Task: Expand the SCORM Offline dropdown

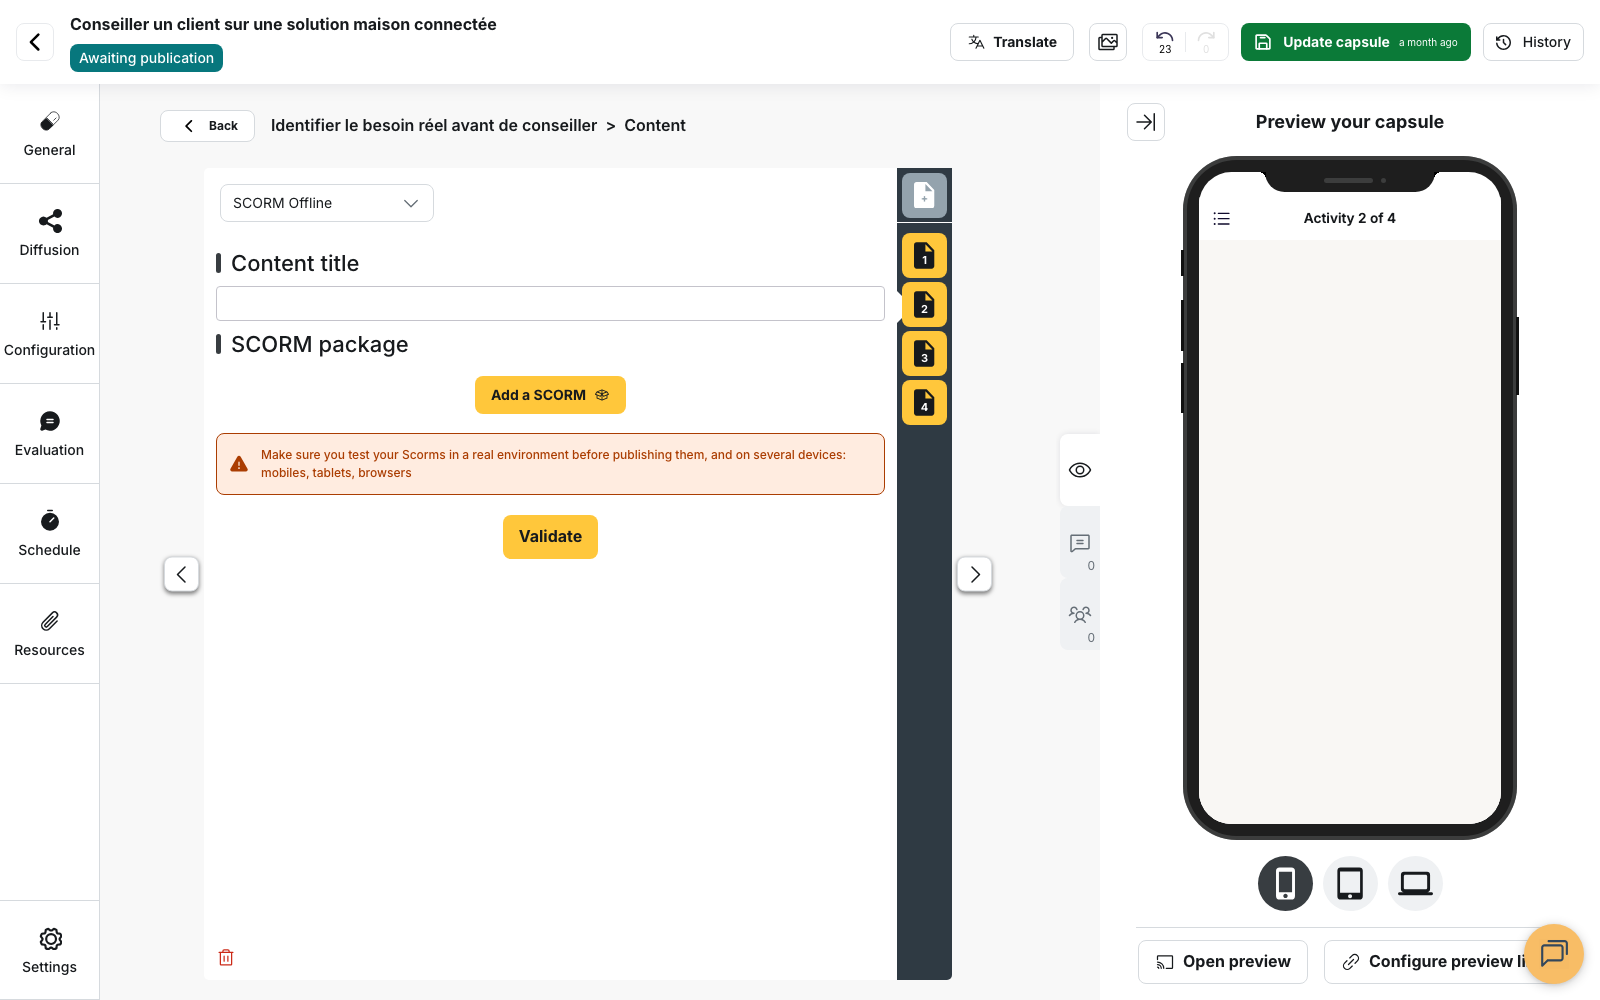Action: 327,203
